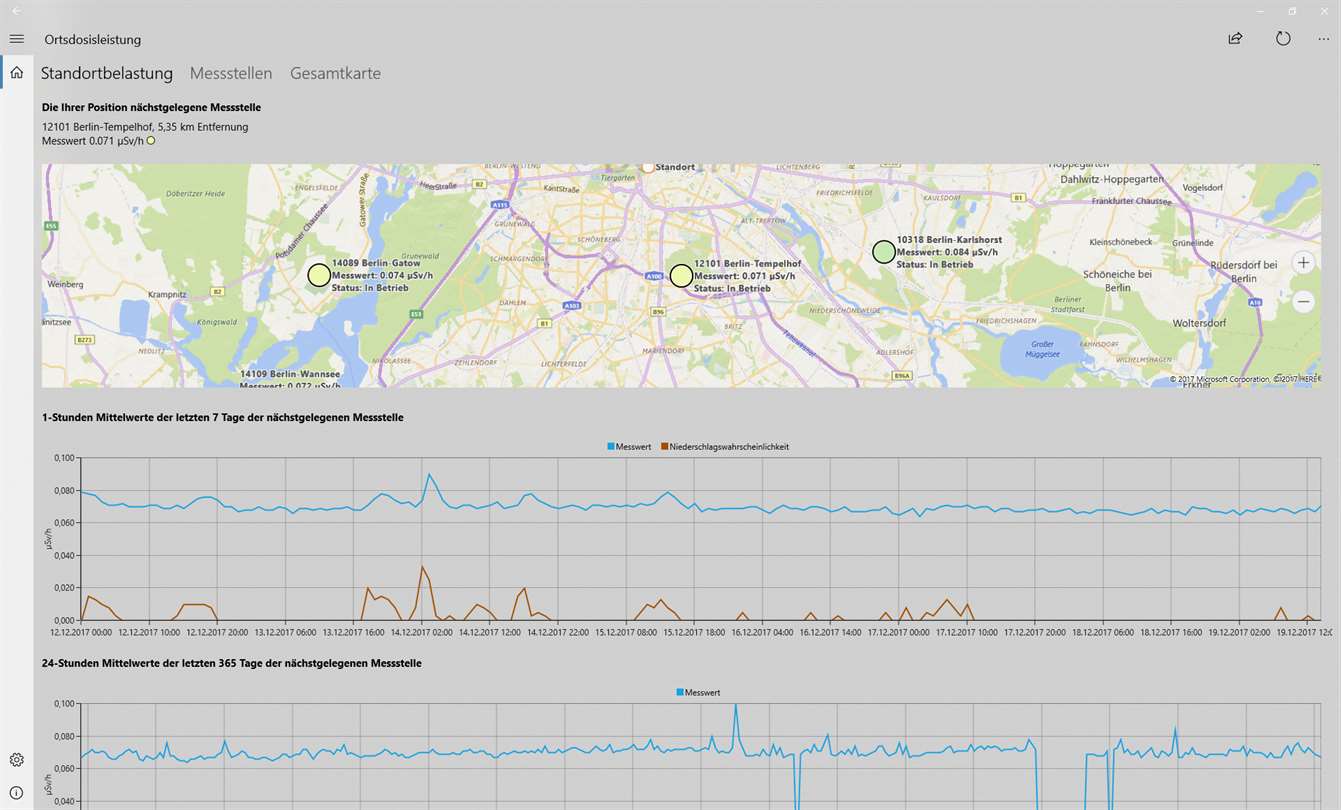Click Messwert legend in the 7-day chart
Screen dimensions: 1341x810
click(x=629, y=447)
